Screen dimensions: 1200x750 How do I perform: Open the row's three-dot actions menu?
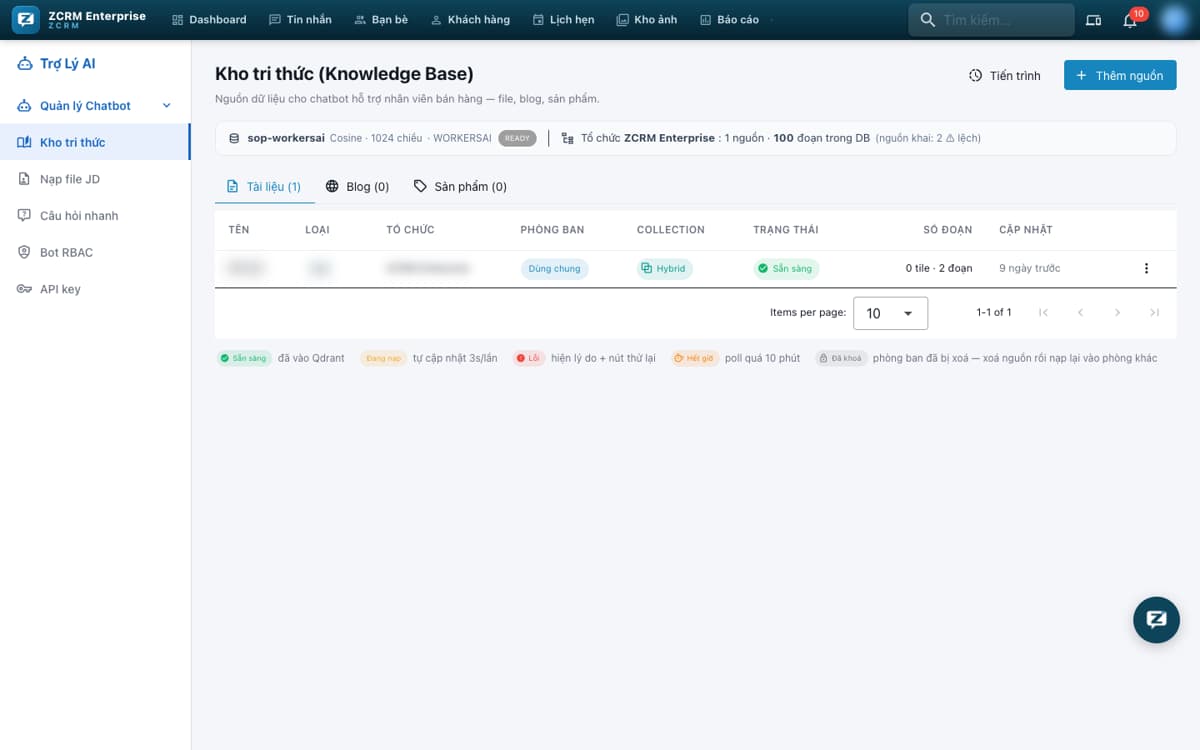[1146, 268]
